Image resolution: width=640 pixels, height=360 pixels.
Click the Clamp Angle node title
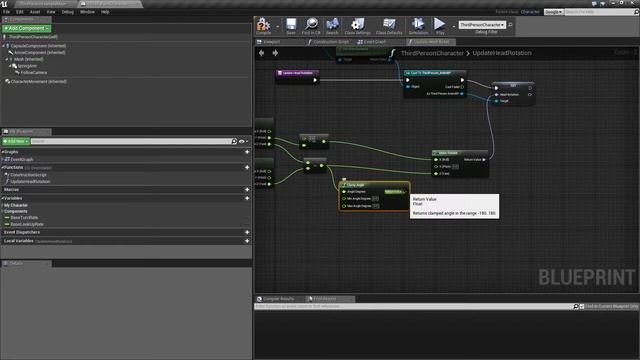(x=355, y=185)
